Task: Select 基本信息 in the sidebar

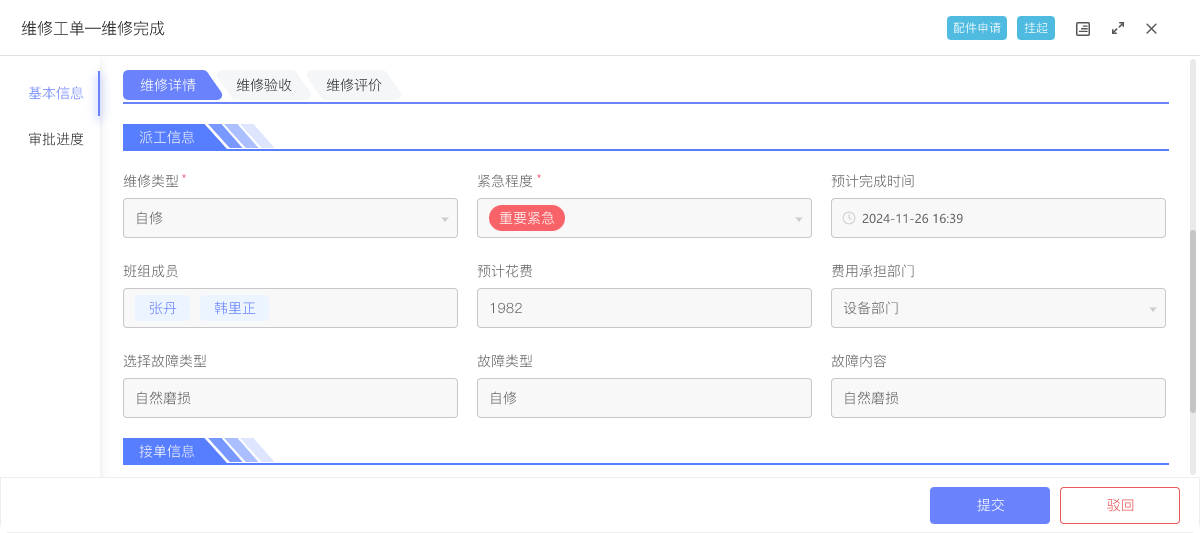Action: click(56, 93)
